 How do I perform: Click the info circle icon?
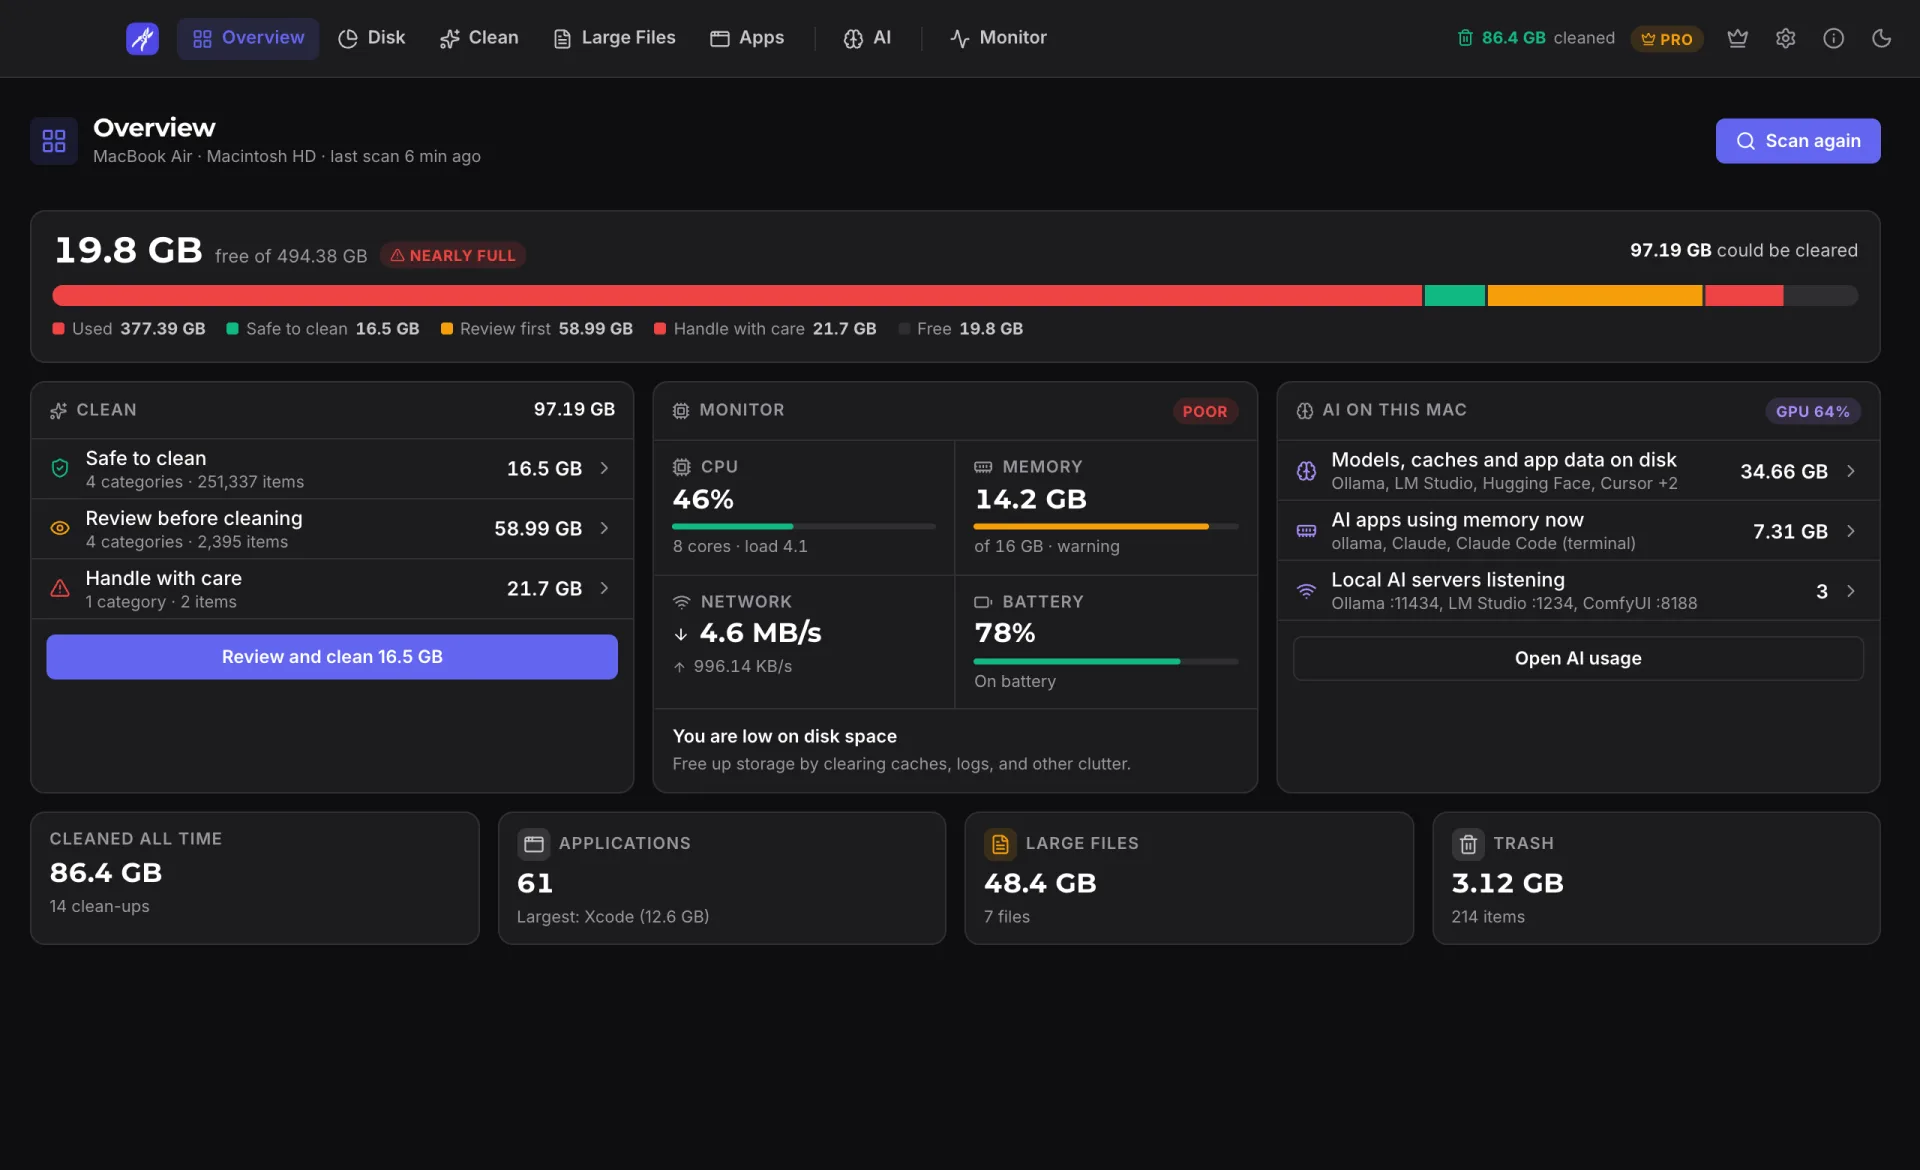pyautogui.click(x=1834, y=38)
